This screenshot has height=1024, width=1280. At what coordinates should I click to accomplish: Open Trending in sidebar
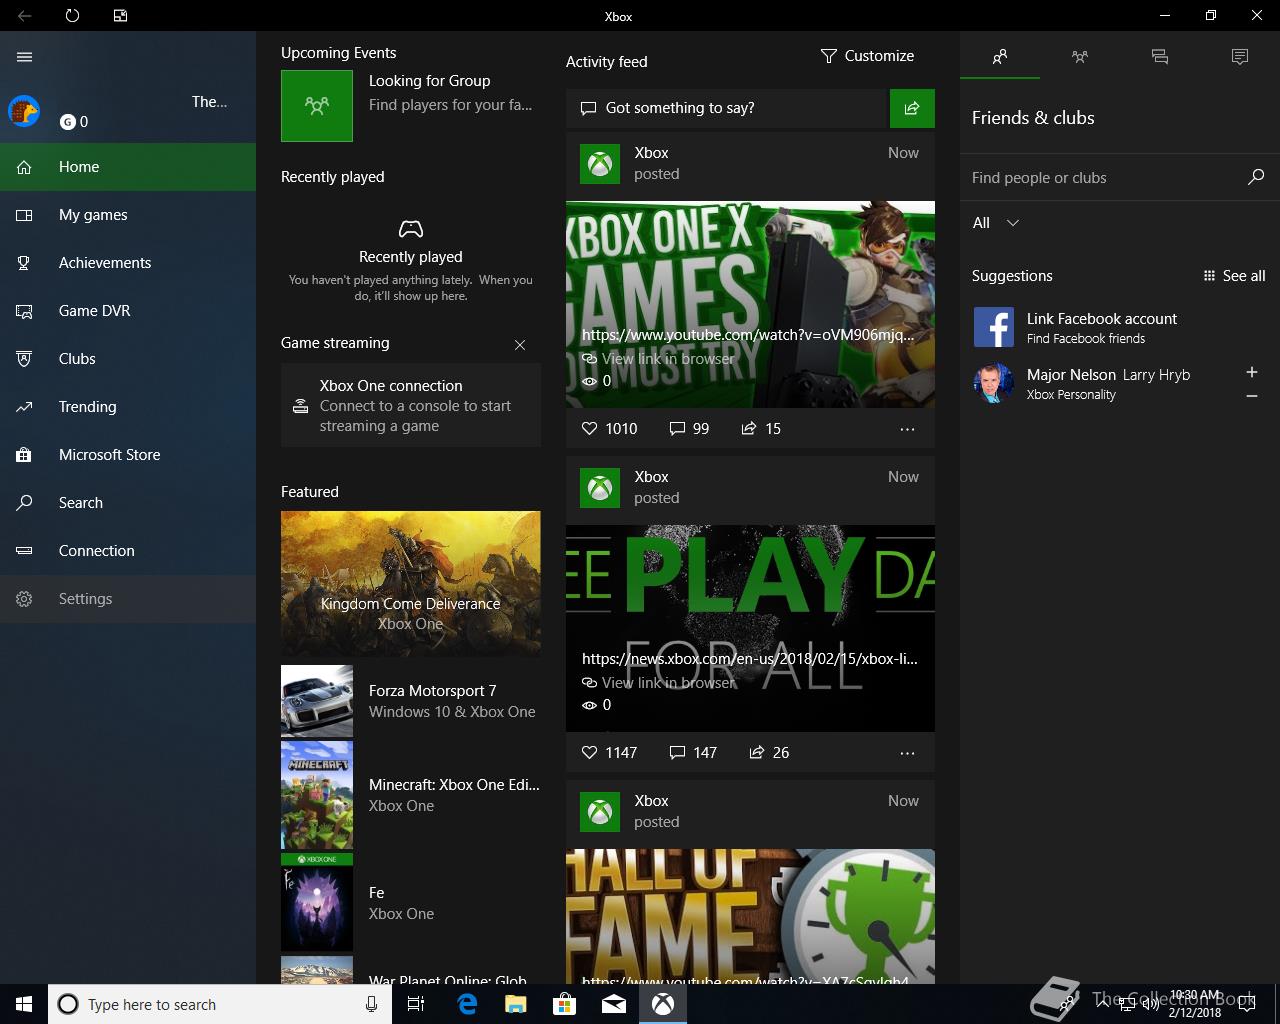coord(128,407)
